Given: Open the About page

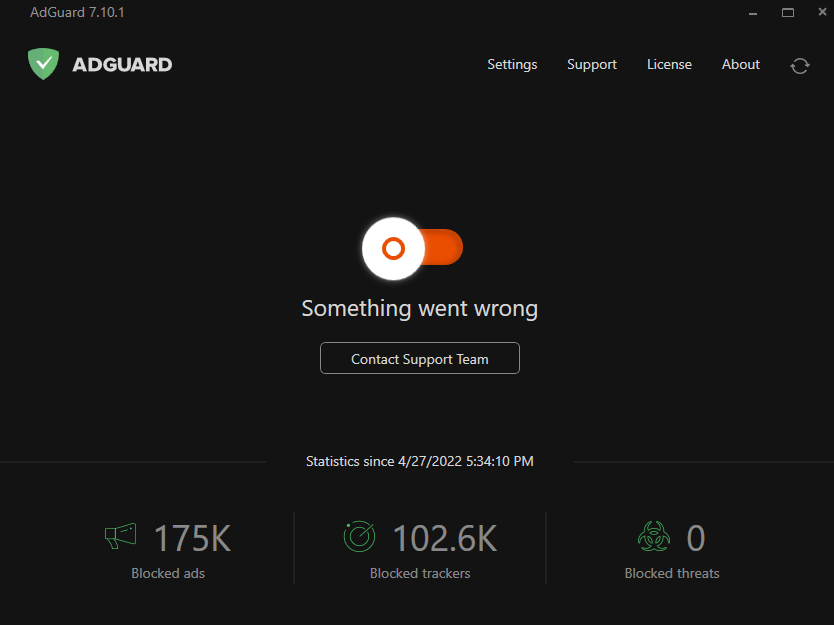Looking at the screenshot, I should pyautogui.click(x=740, y=64).
